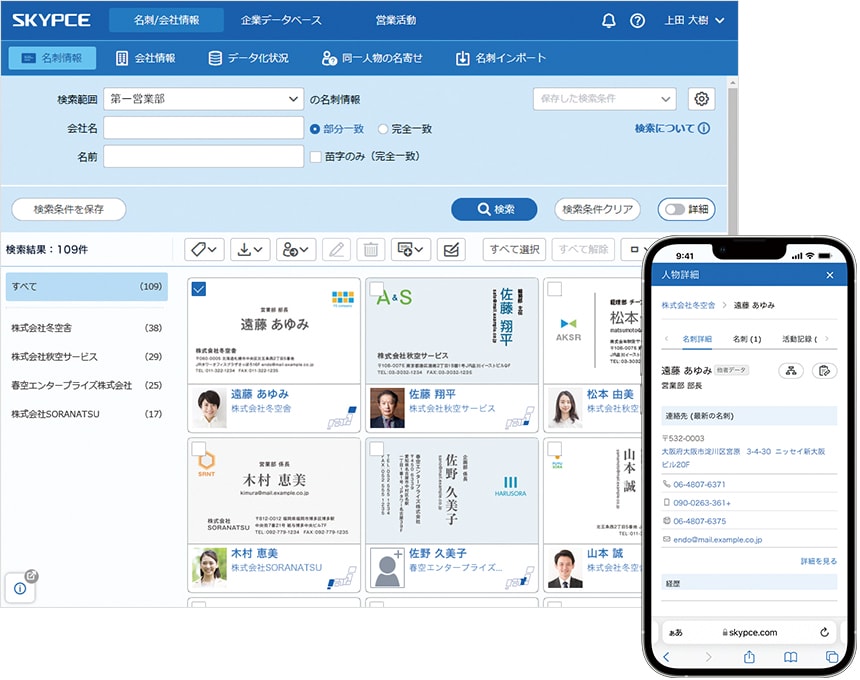Reload page in phone browser
The height and width of the screenshot is (680, 860).
[x=824, y=632]
